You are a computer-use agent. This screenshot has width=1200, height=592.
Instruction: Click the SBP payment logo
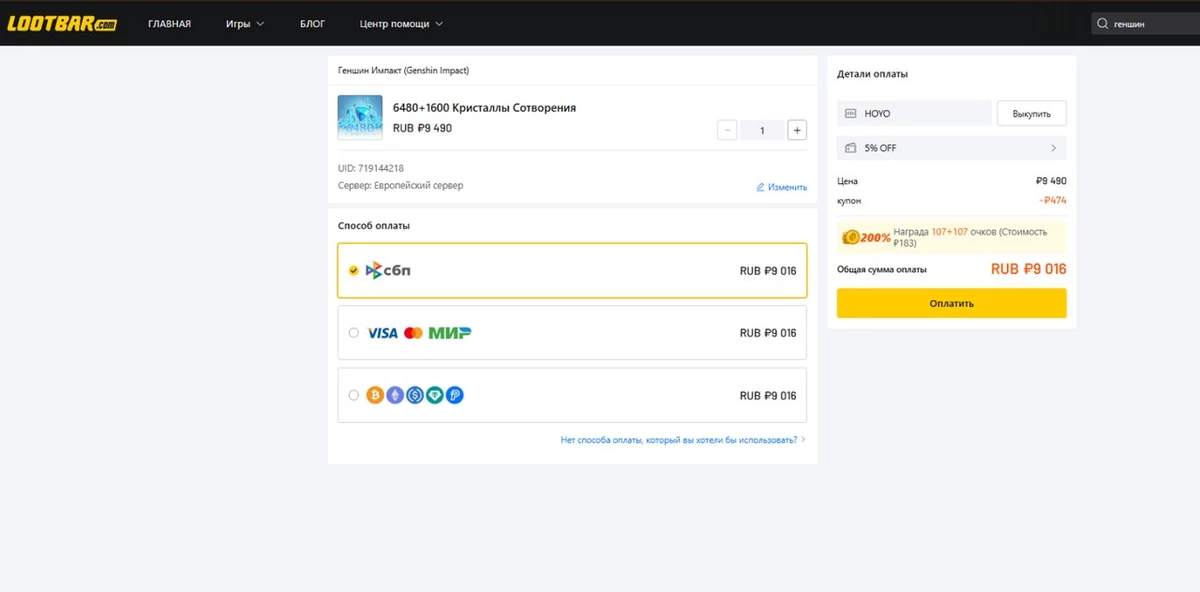[388, 270]
